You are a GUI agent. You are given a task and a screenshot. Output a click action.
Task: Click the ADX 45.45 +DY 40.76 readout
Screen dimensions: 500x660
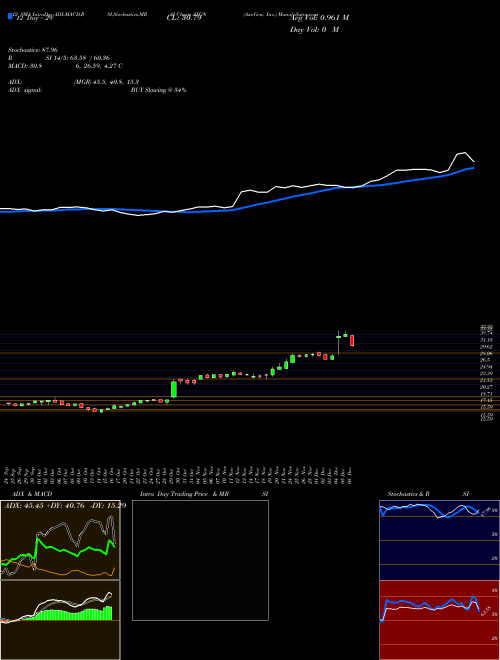click(65, 505)
